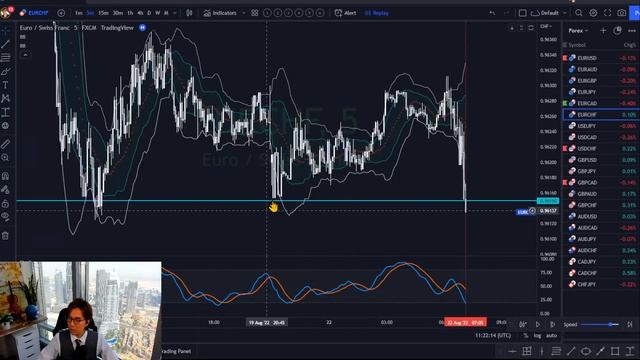Open indicator templates grid icon
Image resolution: width=640 pixels, height=360 pixels.
point(255,13)
